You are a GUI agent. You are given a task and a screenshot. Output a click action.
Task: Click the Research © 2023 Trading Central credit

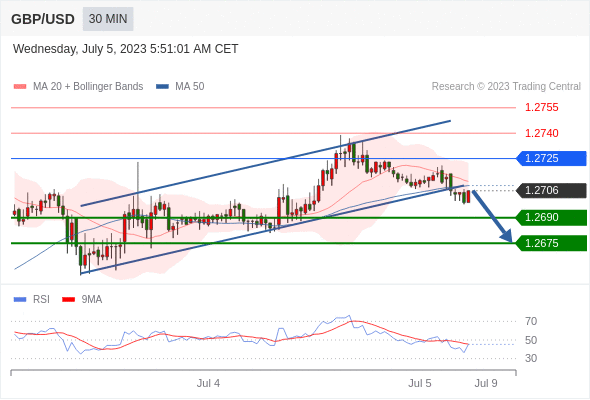click(x=506, y=87)
